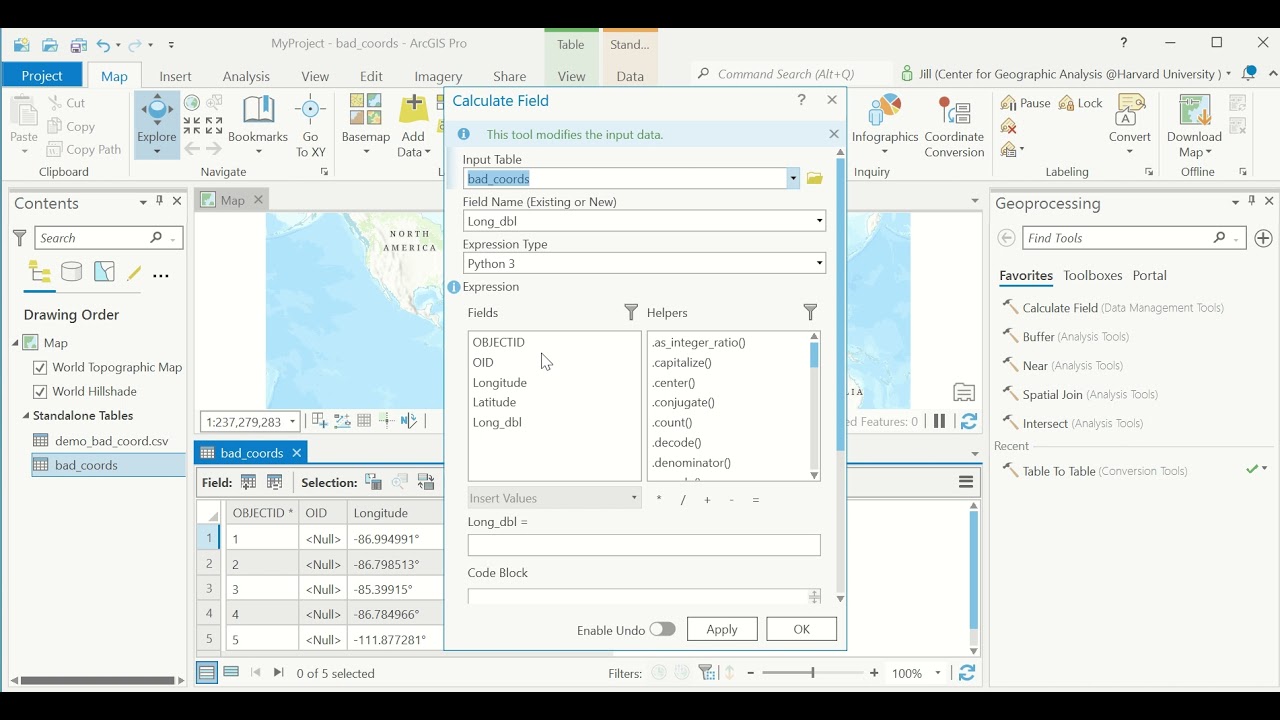
Task: Switch Contents to List By Data Source
Action: [72, 272]
